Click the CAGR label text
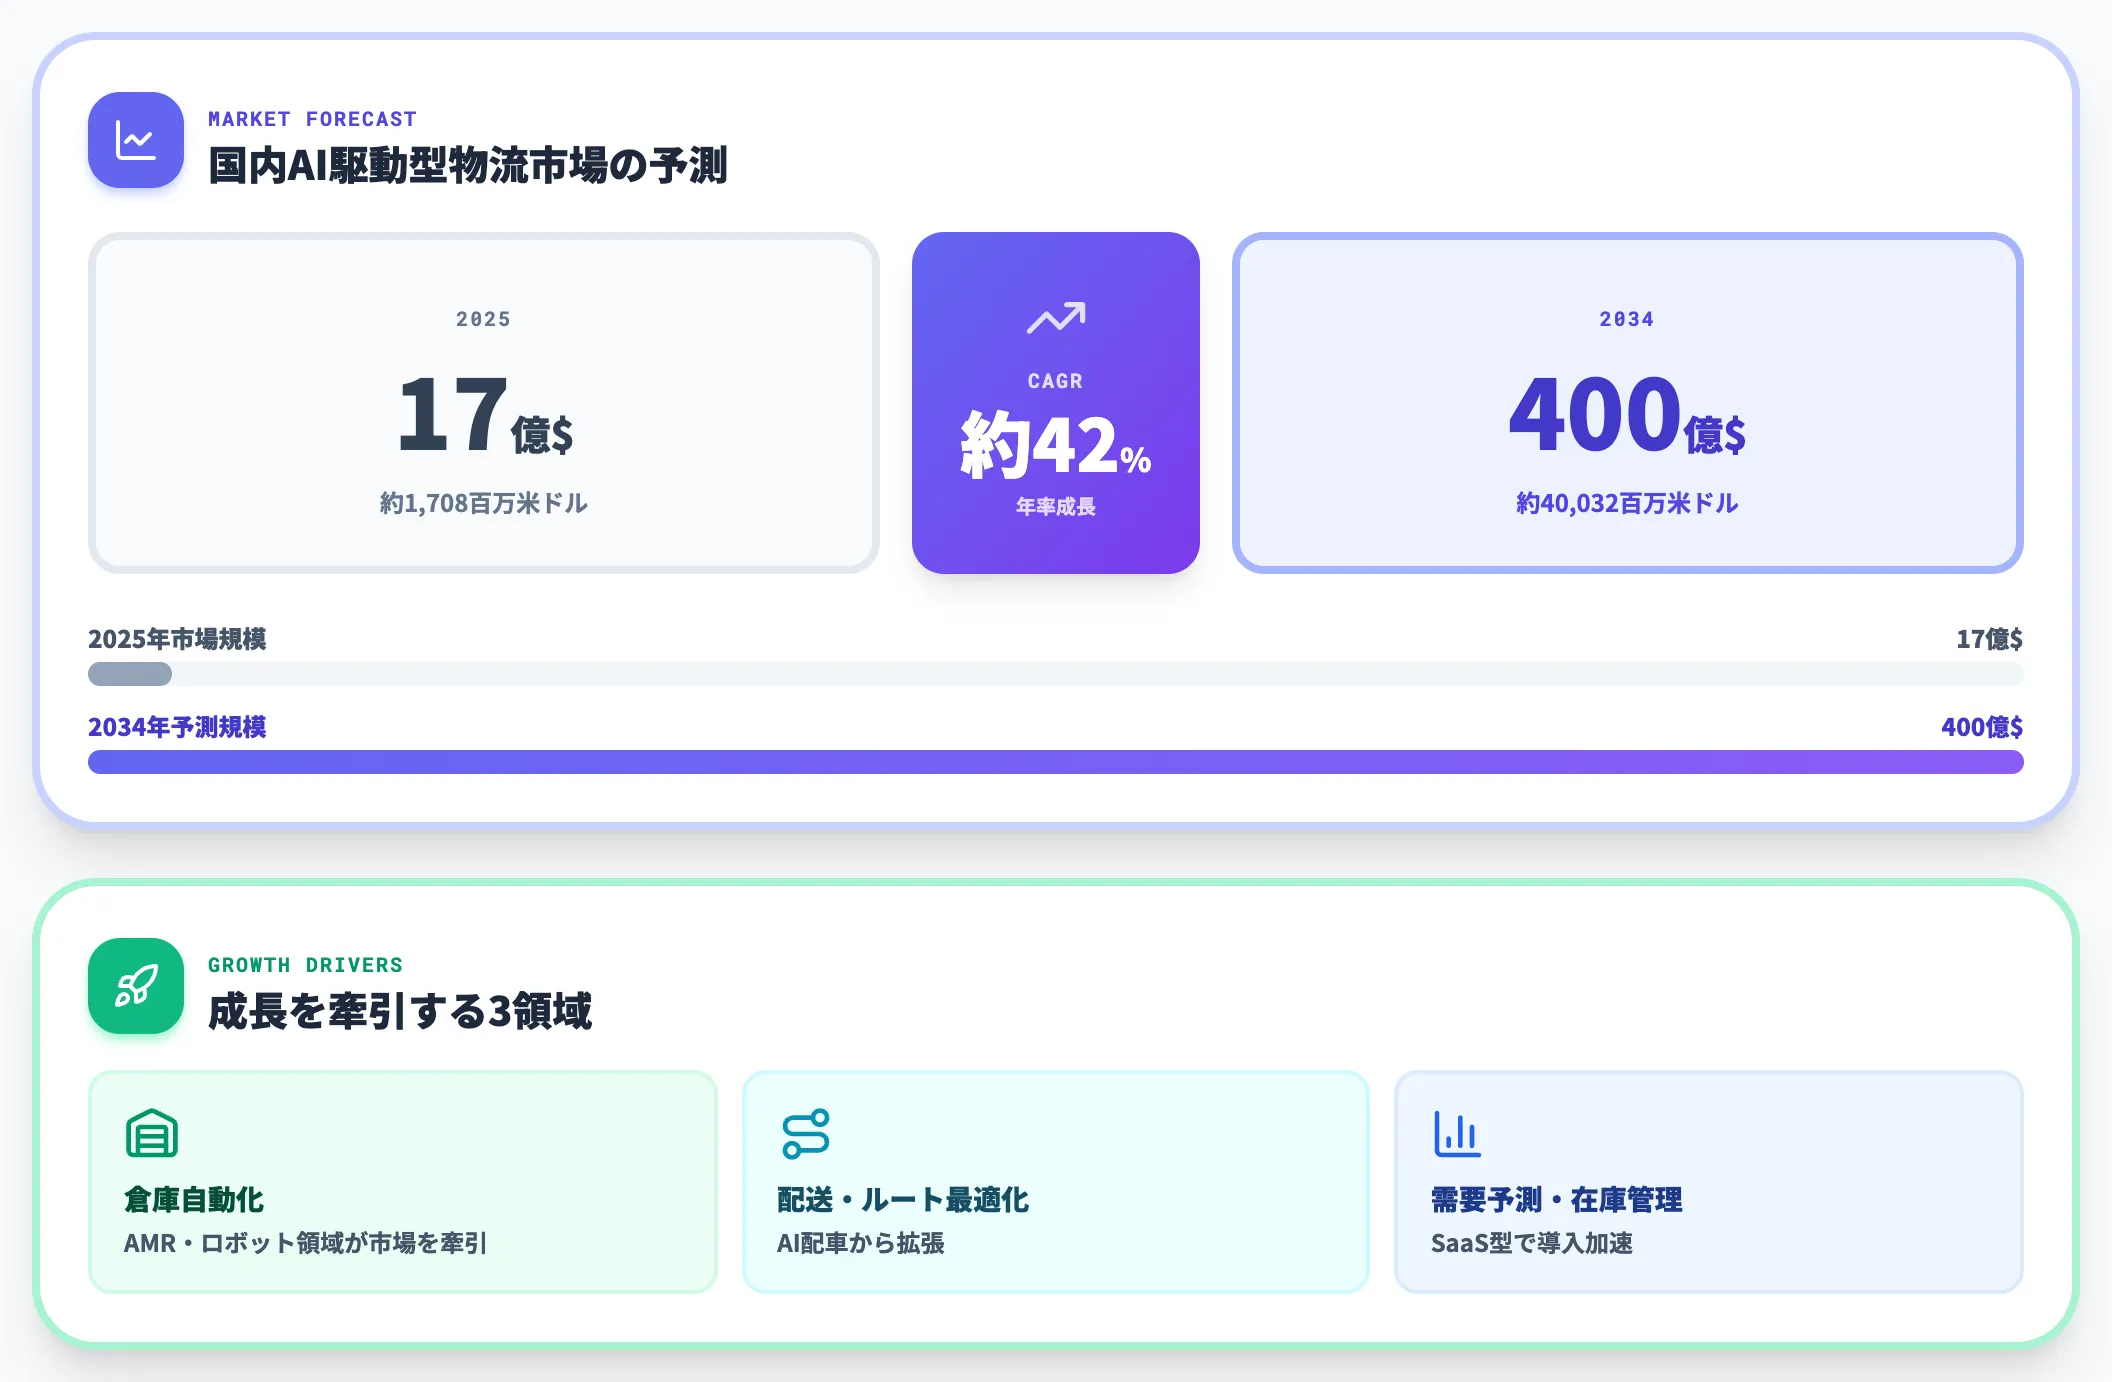This screenshot has width=2112, height=1382. click(x=1056, y=381)
